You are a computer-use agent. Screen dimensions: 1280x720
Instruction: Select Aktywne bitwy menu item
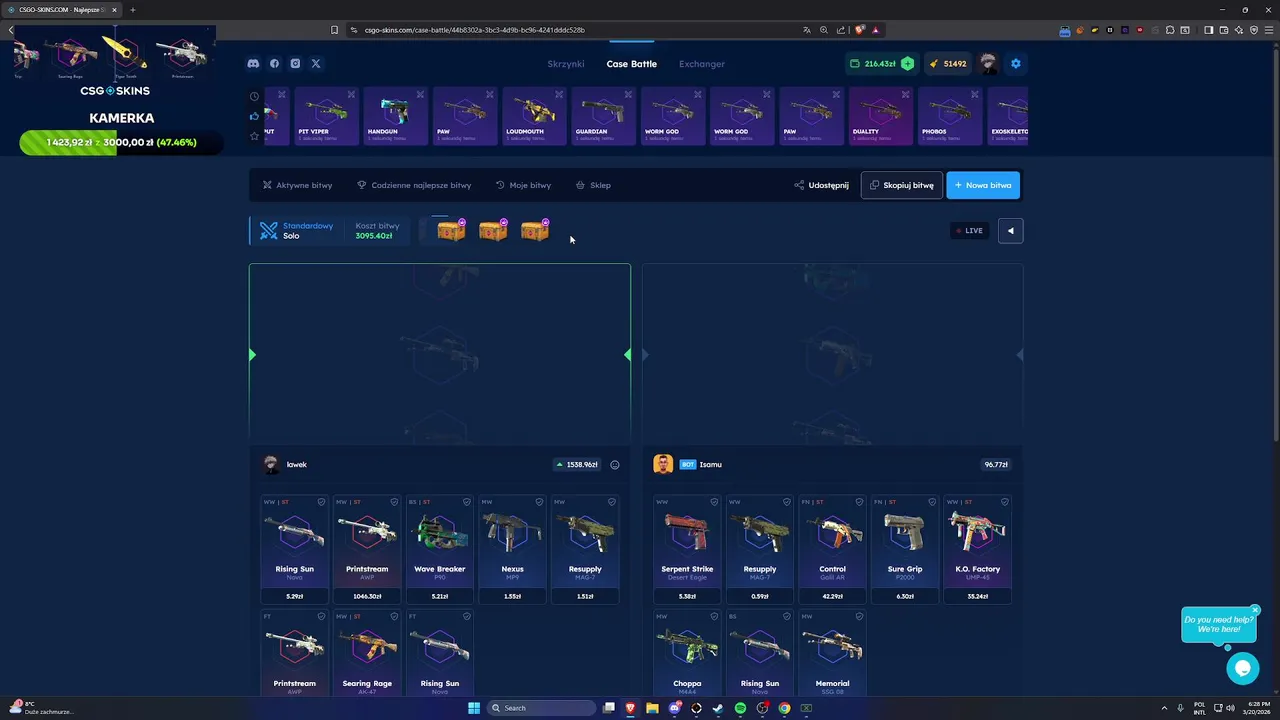[297, 185]
